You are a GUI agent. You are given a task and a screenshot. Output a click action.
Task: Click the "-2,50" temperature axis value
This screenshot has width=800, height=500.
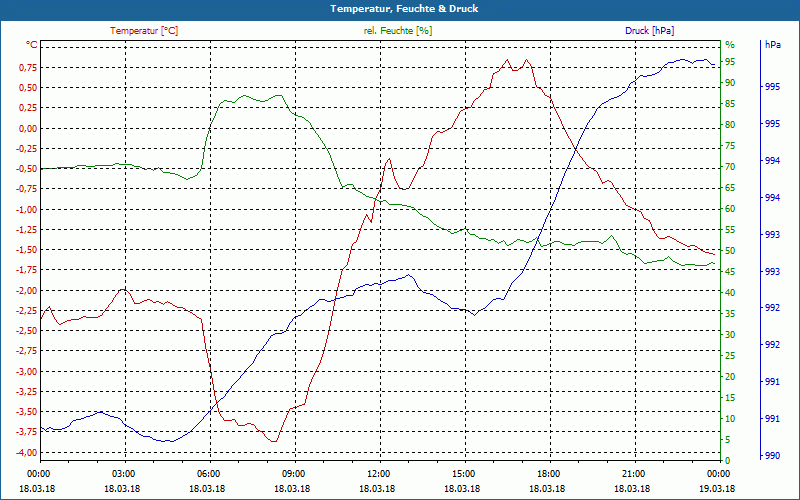click(27, 331)
